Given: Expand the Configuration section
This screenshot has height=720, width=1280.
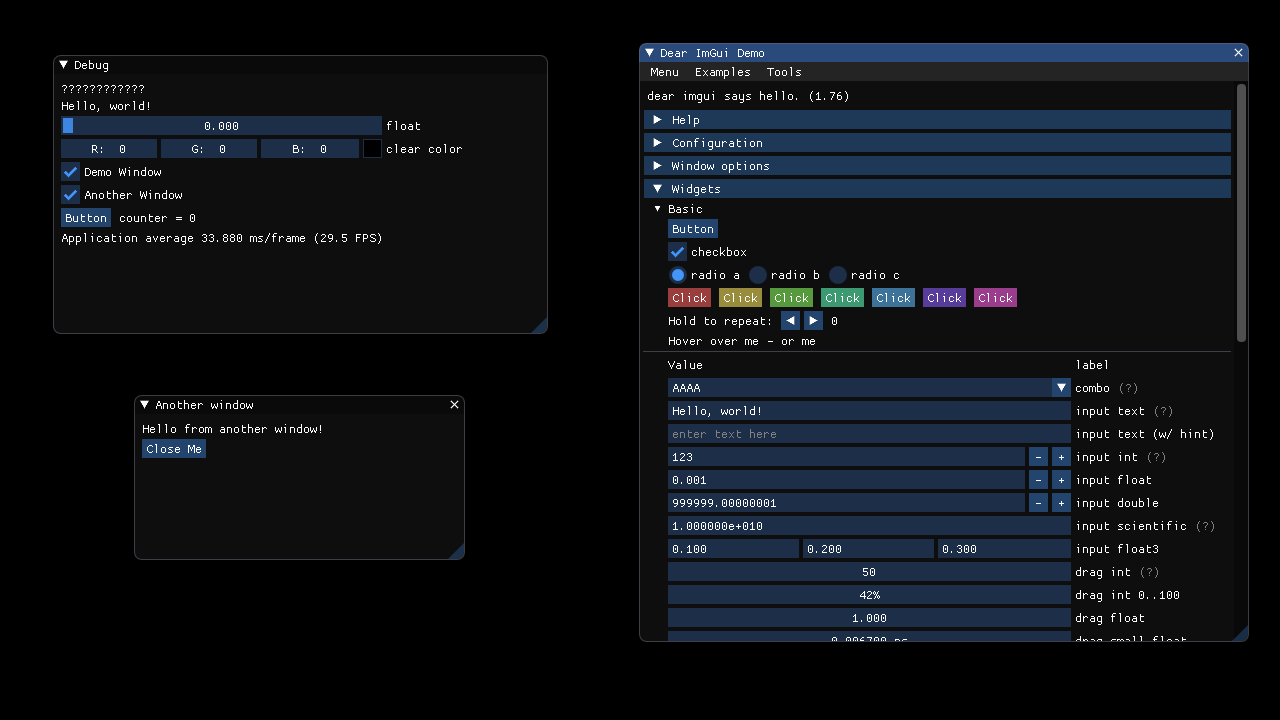Looking at the screenshot, I should [x=937, y=143].
